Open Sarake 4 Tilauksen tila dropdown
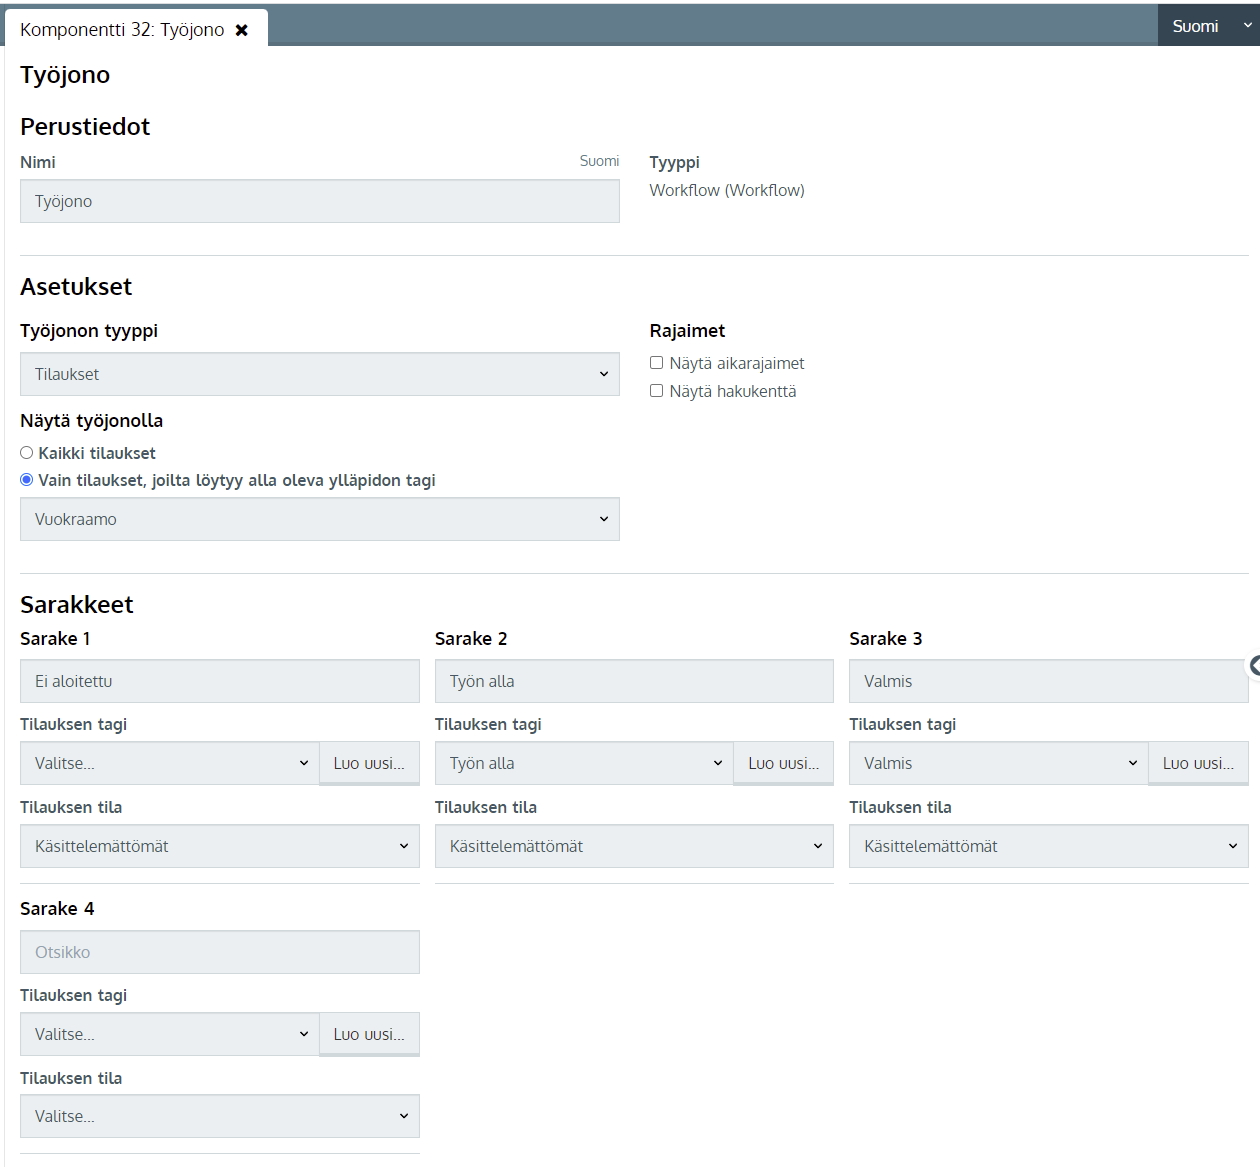 tap(220, 1116)
